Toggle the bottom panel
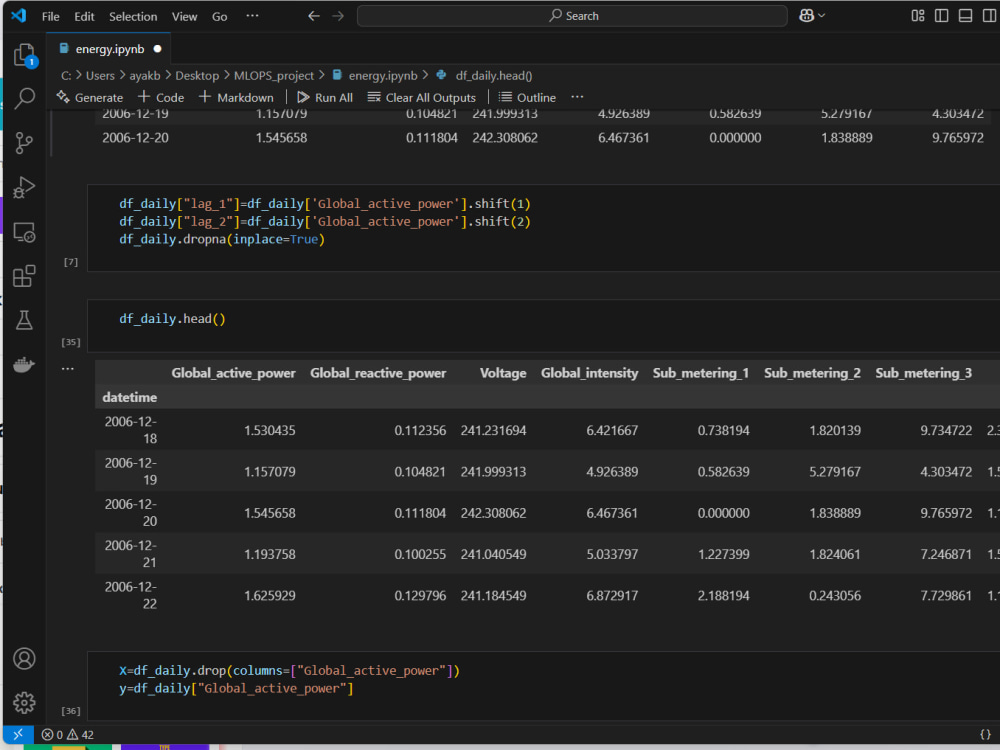The height and width of the screenshot is (750, 1000). pyautogui.click(x=966, y=16)
